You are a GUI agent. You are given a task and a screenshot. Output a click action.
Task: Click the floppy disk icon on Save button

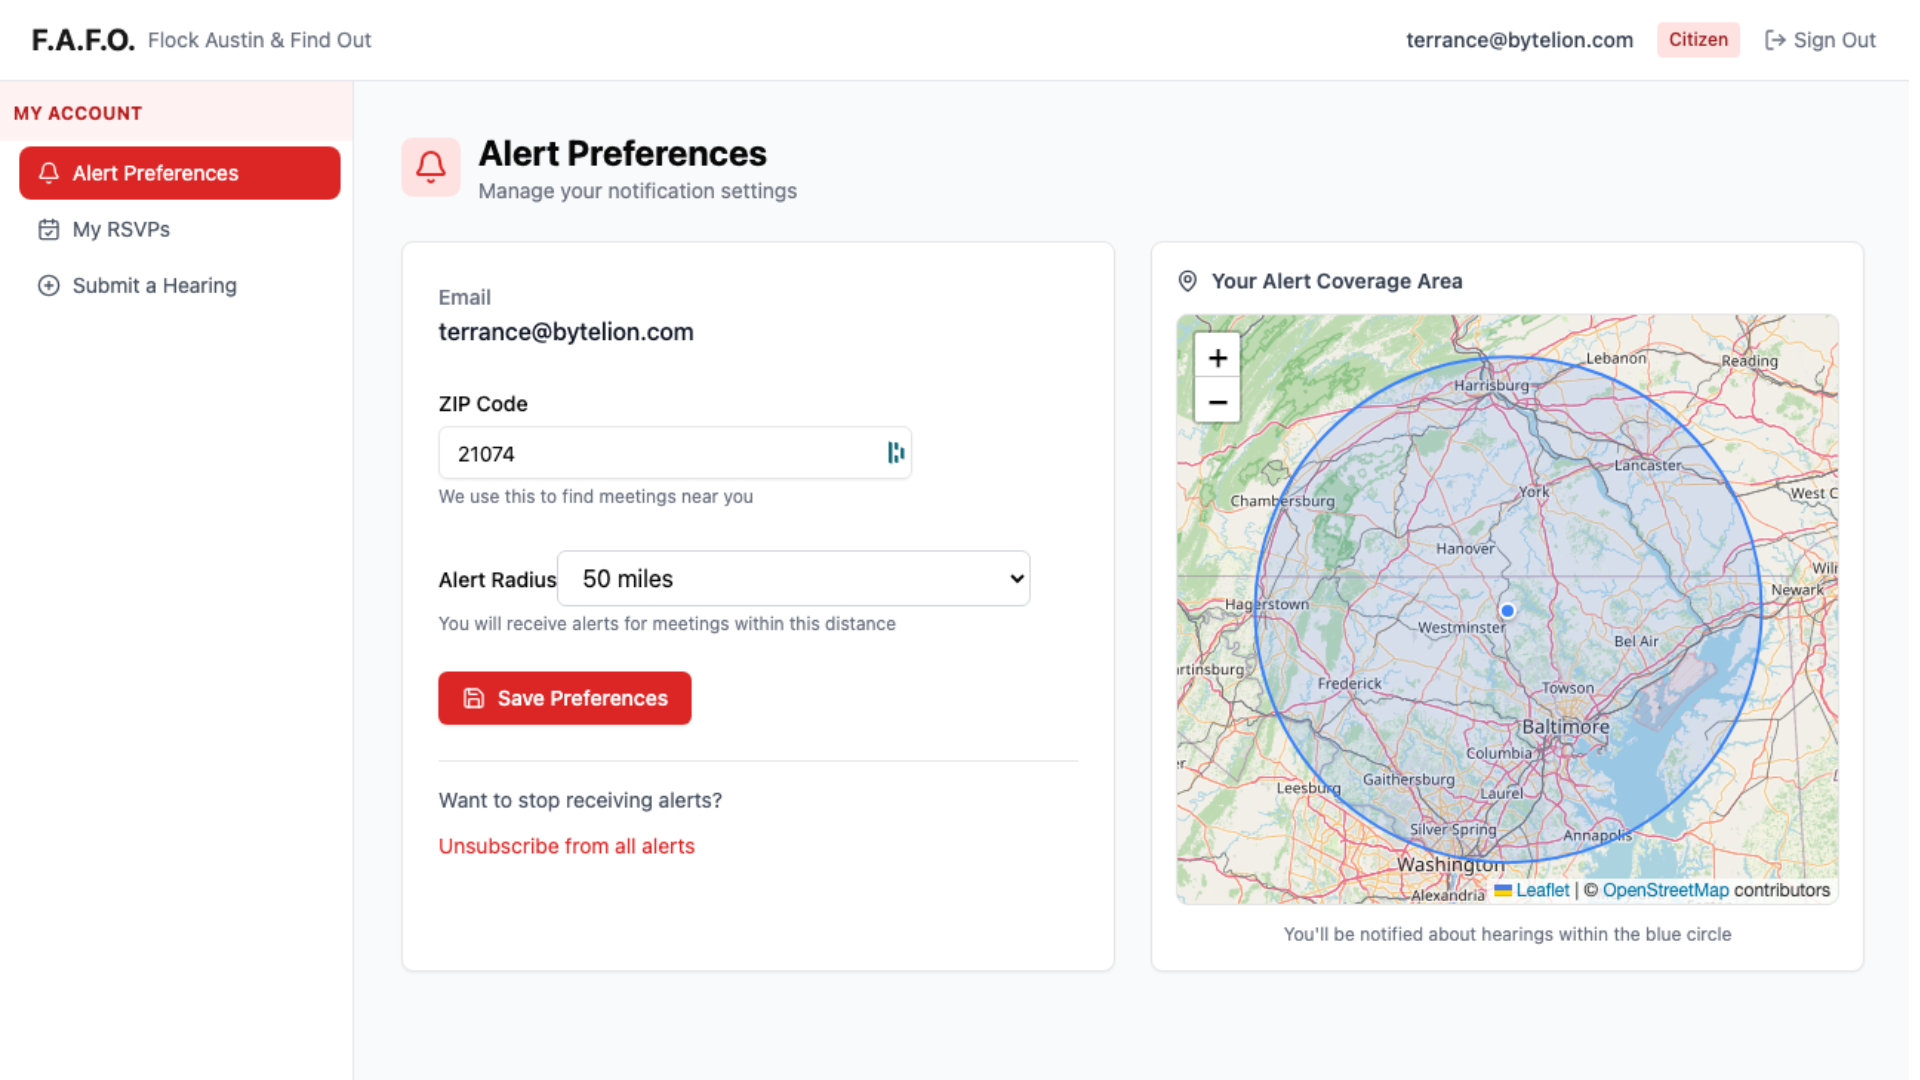click(x=474, y=698)
